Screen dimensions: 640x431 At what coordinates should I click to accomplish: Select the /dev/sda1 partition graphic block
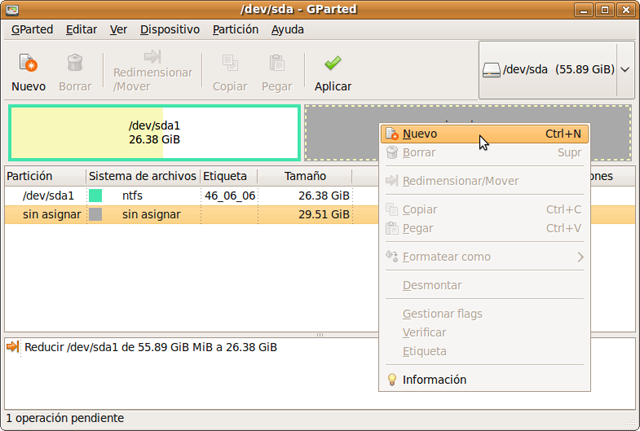click(154, 132)
